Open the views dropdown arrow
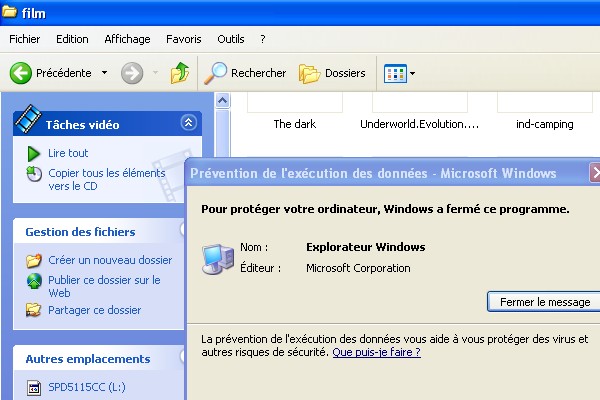This screenshot has width=600, height=400. tap(412, 73)
